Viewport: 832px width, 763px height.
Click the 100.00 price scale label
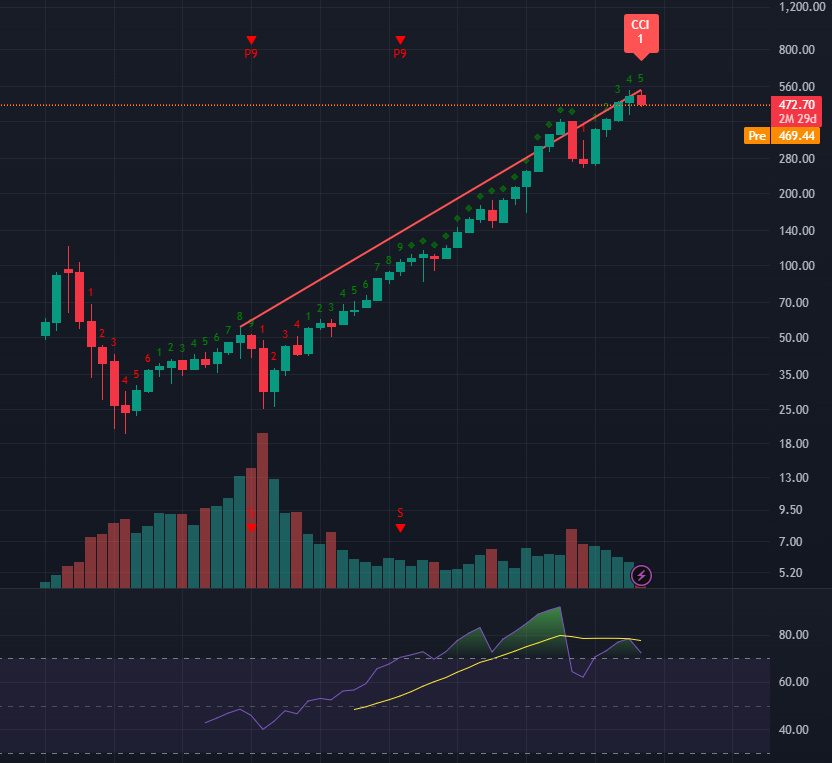tap(796, 266)
